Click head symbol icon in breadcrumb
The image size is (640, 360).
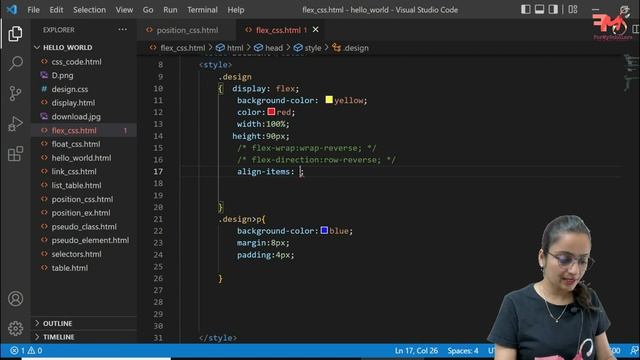coord(258,48)
